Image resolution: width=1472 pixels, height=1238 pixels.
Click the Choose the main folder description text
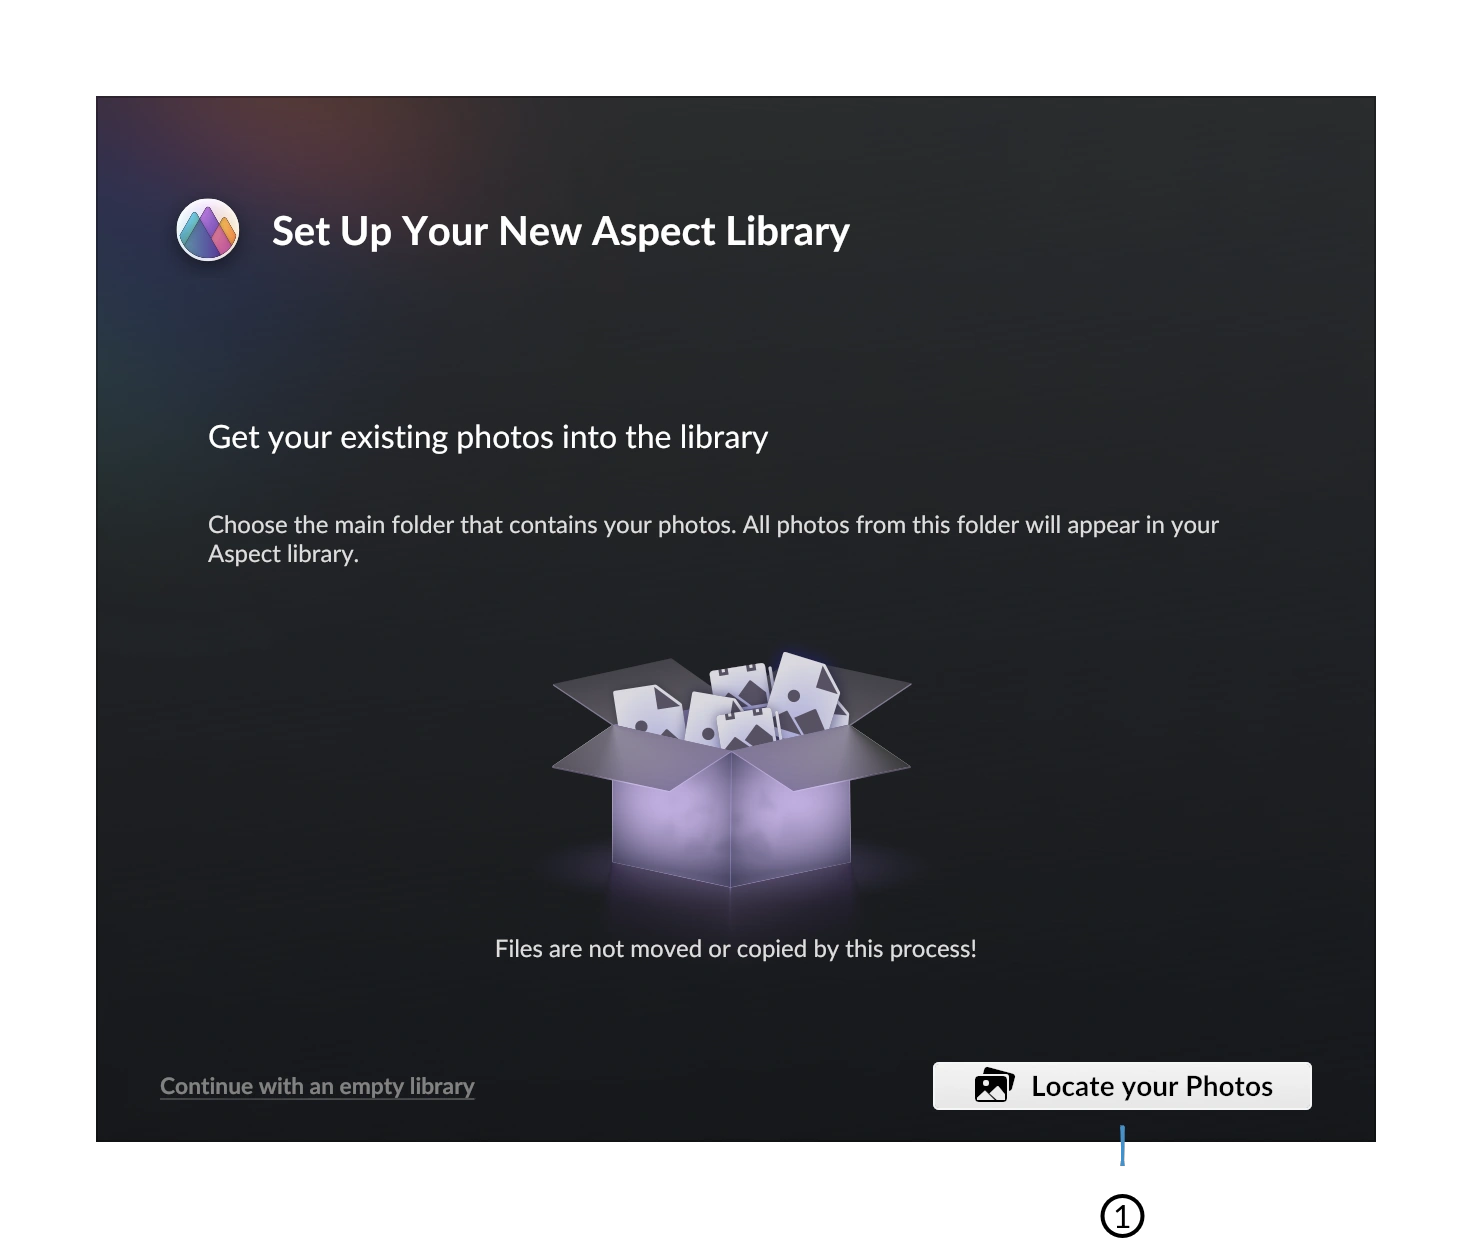713,539
